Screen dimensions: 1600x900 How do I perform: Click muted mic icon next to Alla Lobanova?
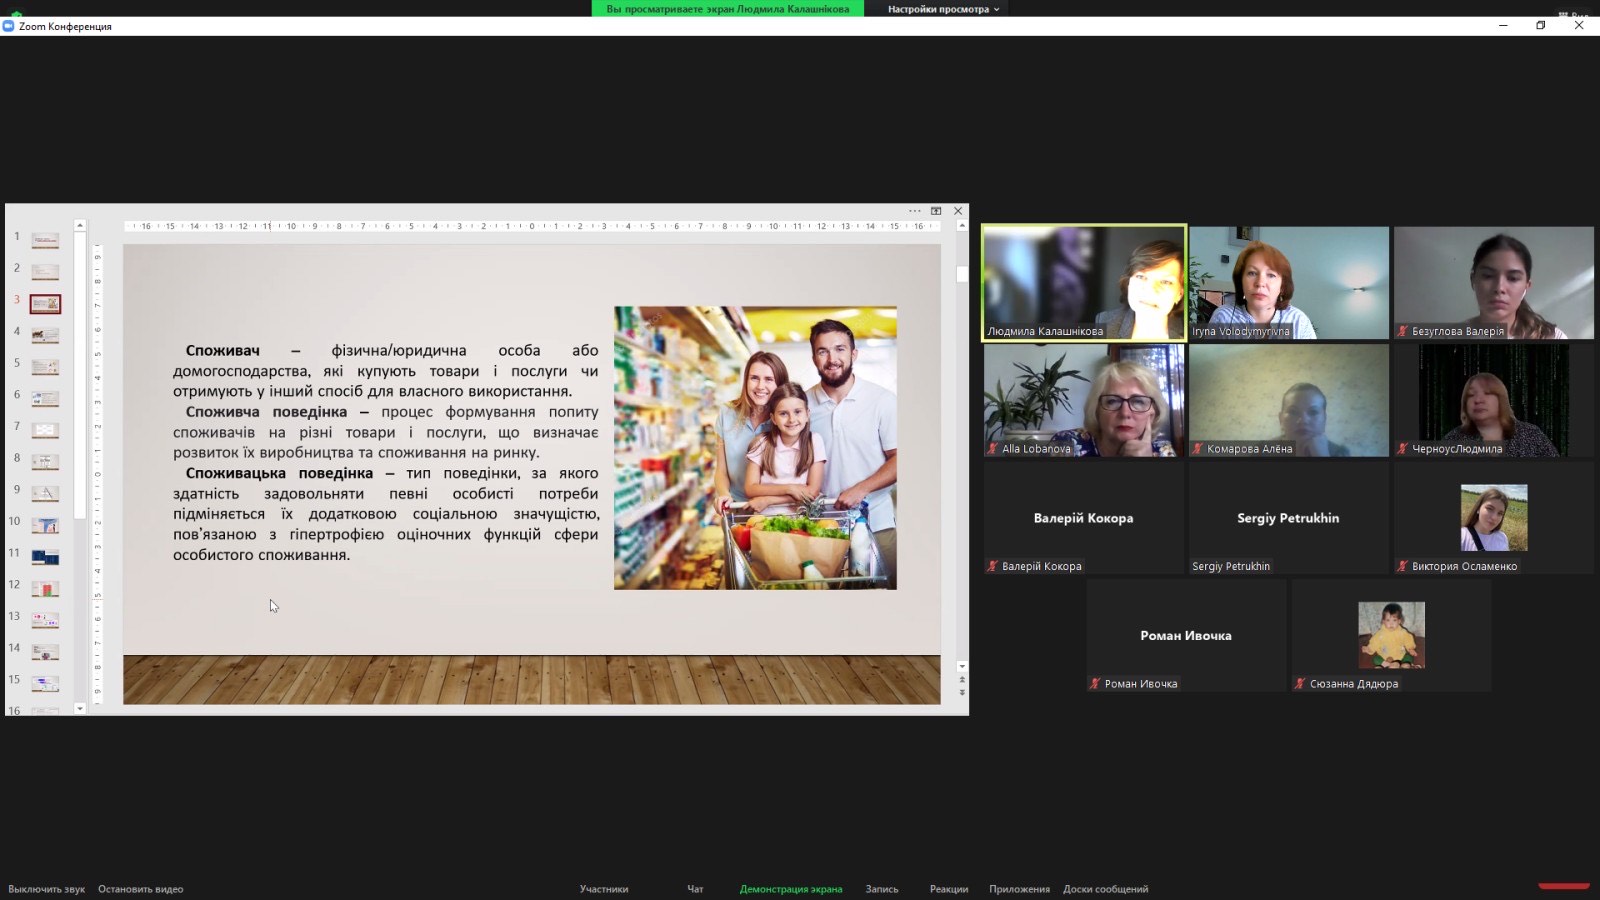click(993, 449)
